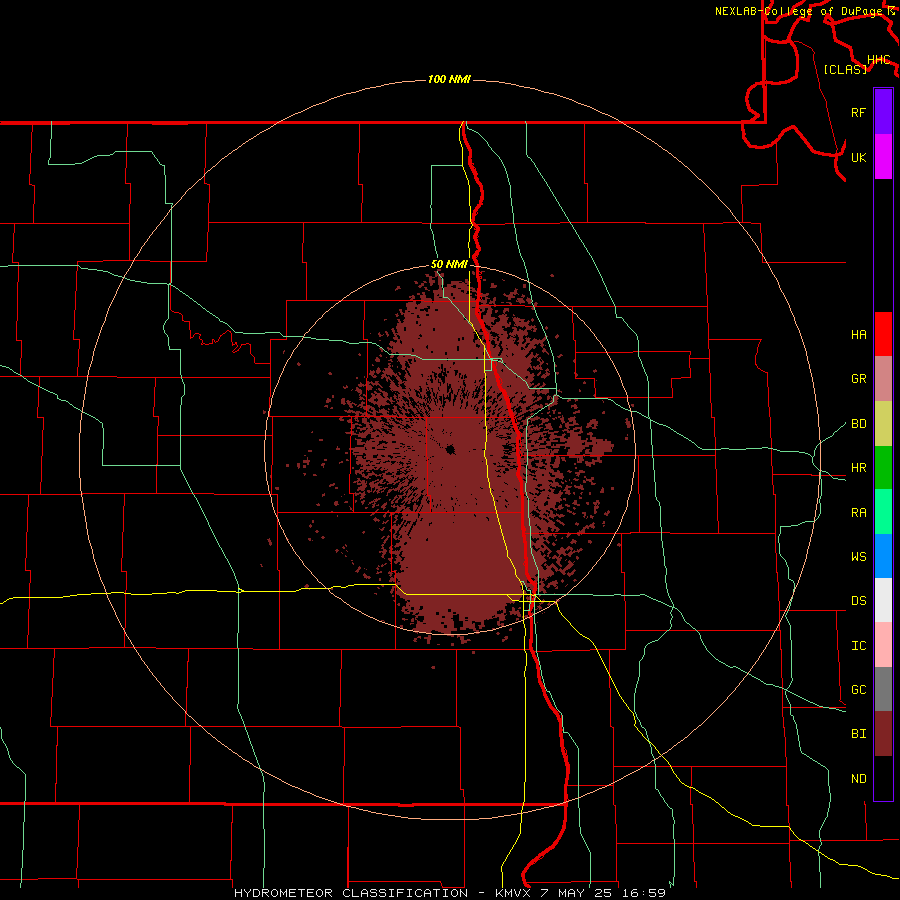Image resolution: width=900 pixels, height=900 pixels.
Task: Click the BD yellow legend swatch
Action: click(x=883, y=424)
